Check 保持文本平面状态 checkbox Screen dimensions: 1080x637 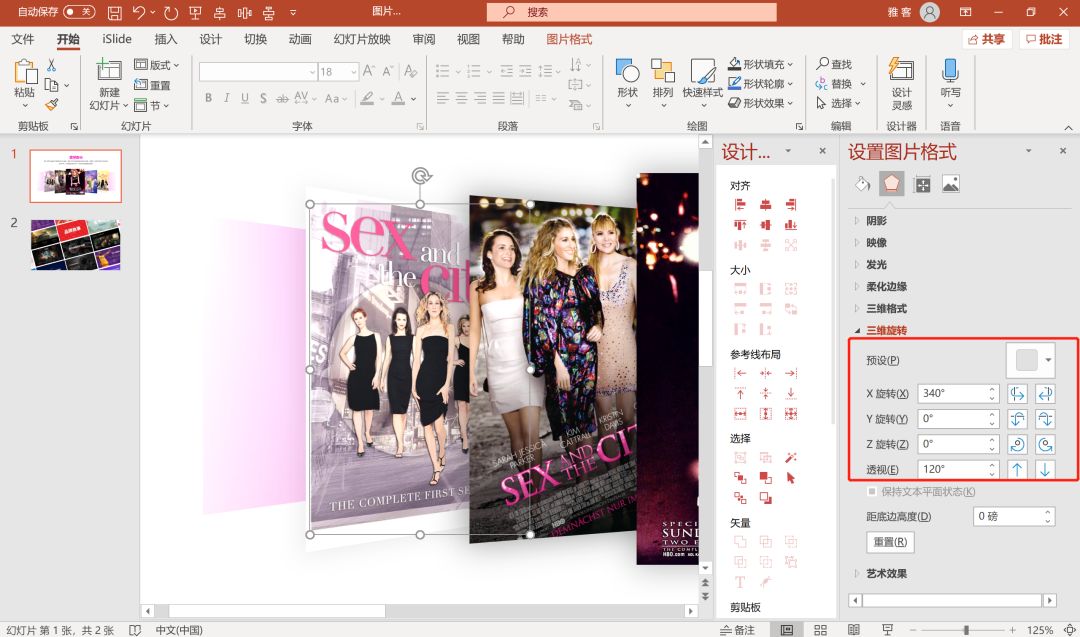coord(872,492)
